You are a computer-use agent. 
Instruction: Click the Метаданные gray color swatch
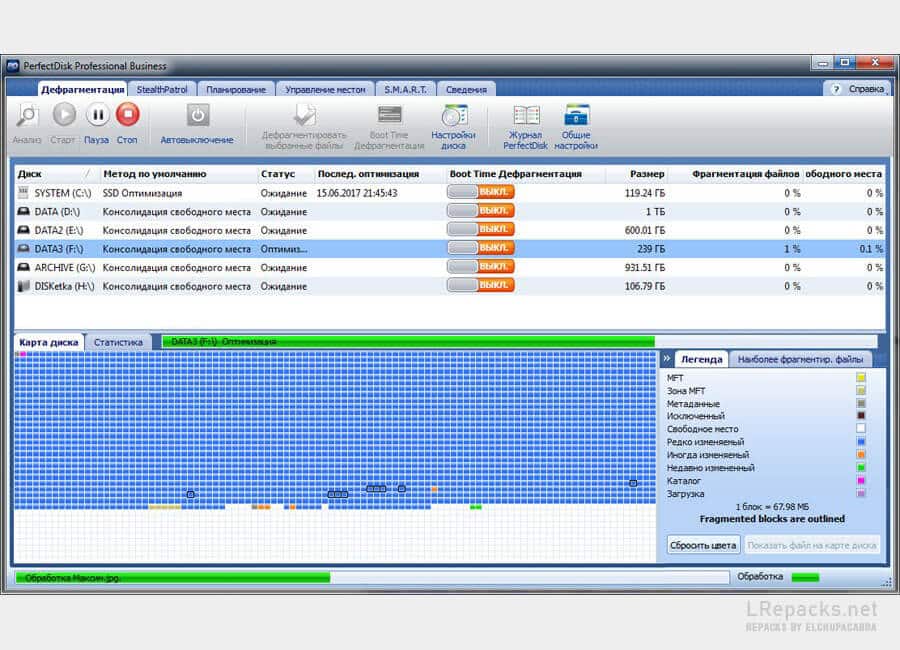coord(860,403)
